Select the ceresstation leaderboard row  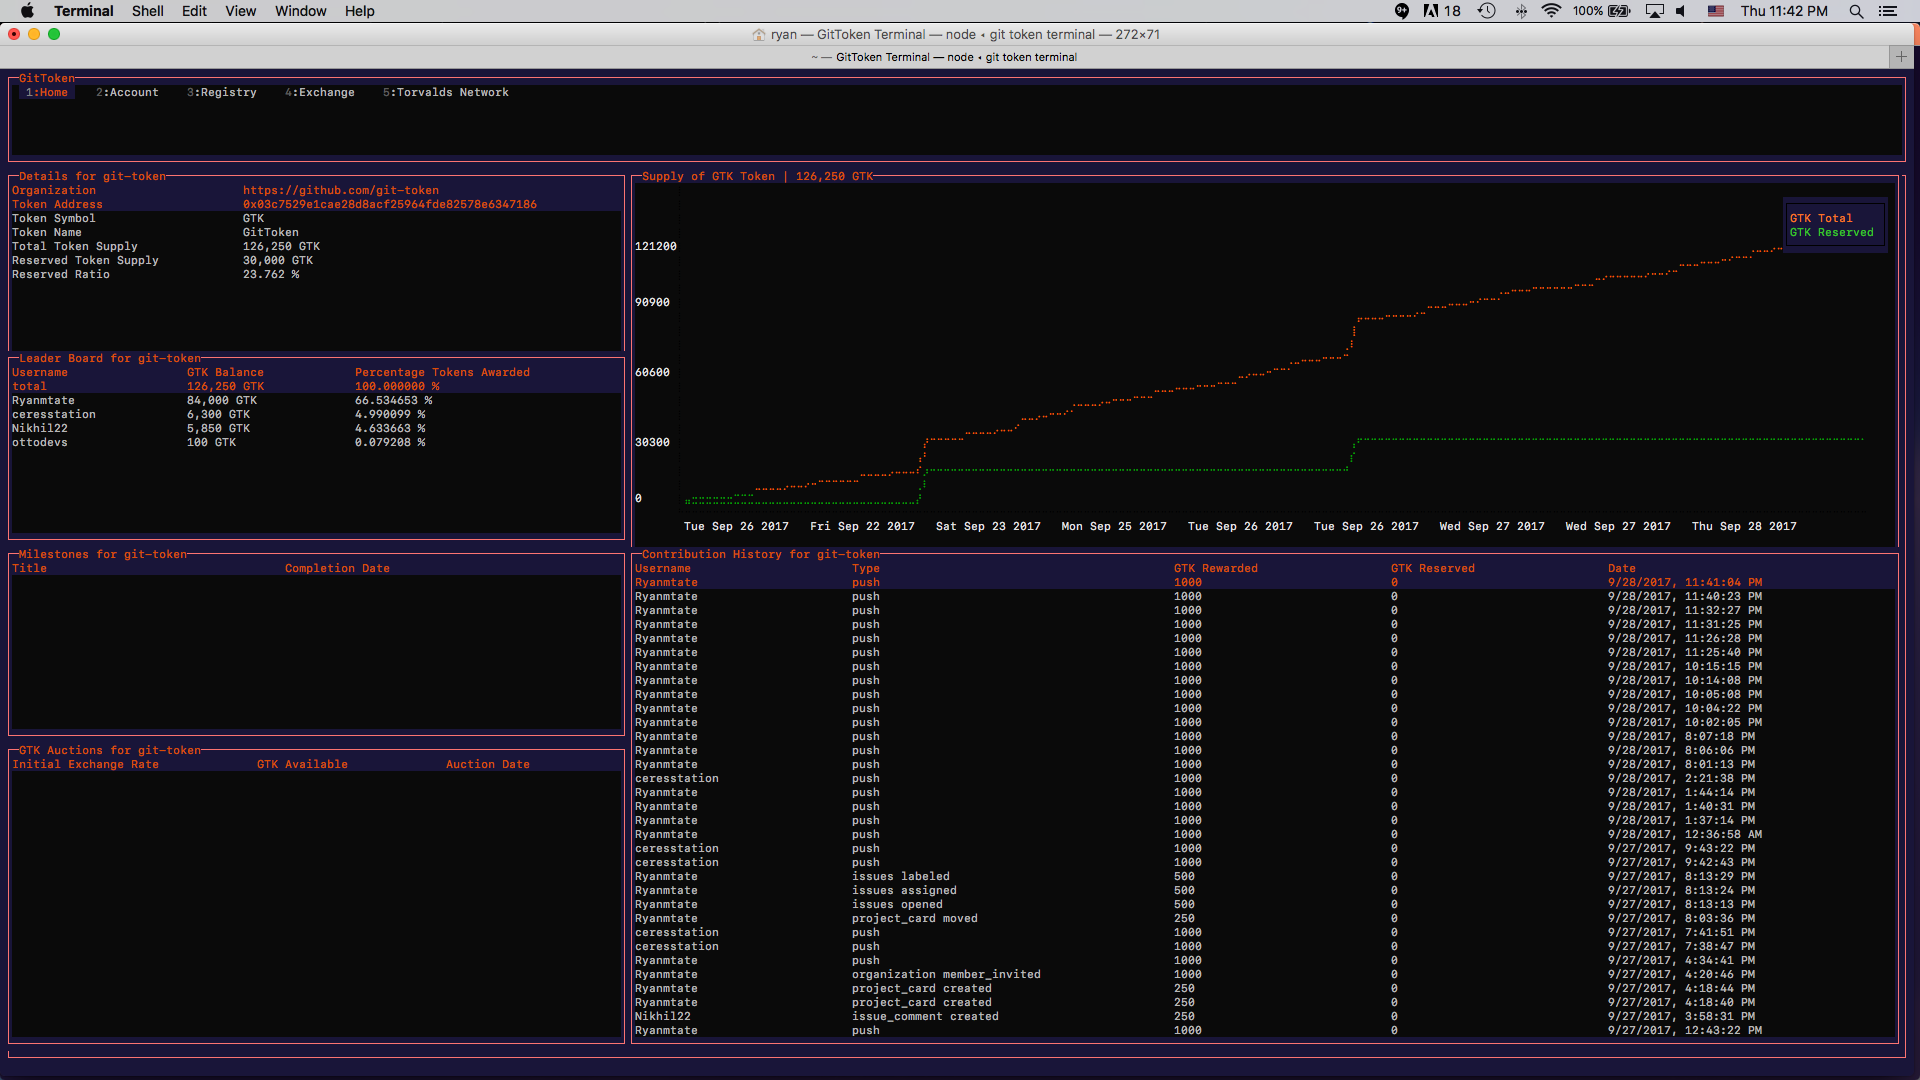[54, 414]
